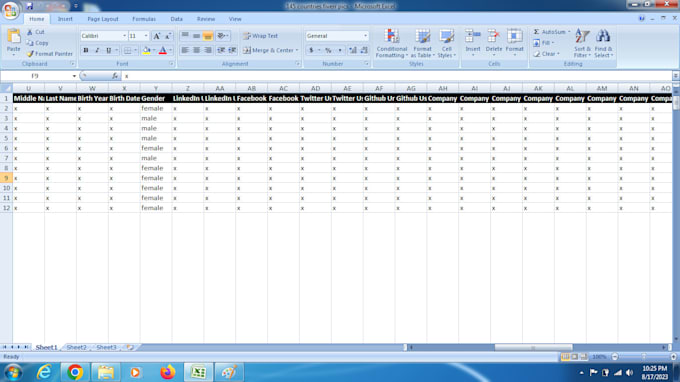Switch to the Formulas tab
680x382 pixels.
(144, 19)
